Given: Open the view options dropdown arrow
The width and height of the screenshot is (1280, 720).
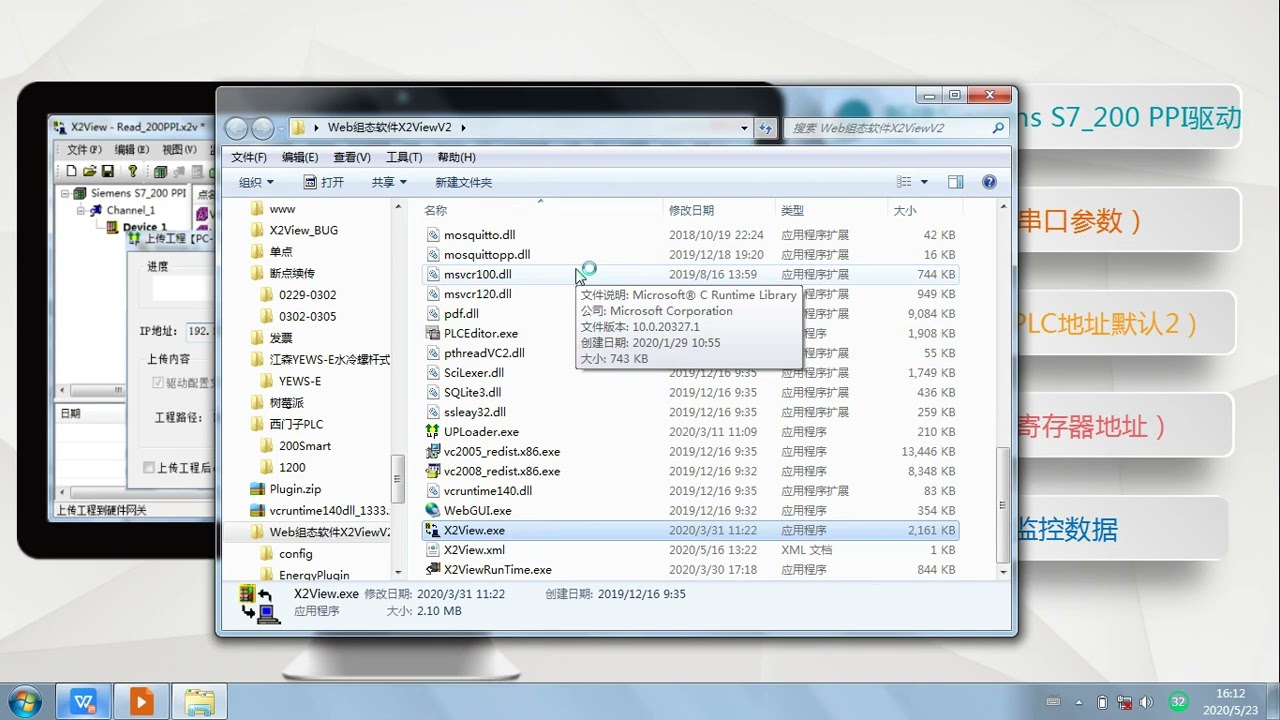Looking at the screenshot, I should (x=924, y=182).
